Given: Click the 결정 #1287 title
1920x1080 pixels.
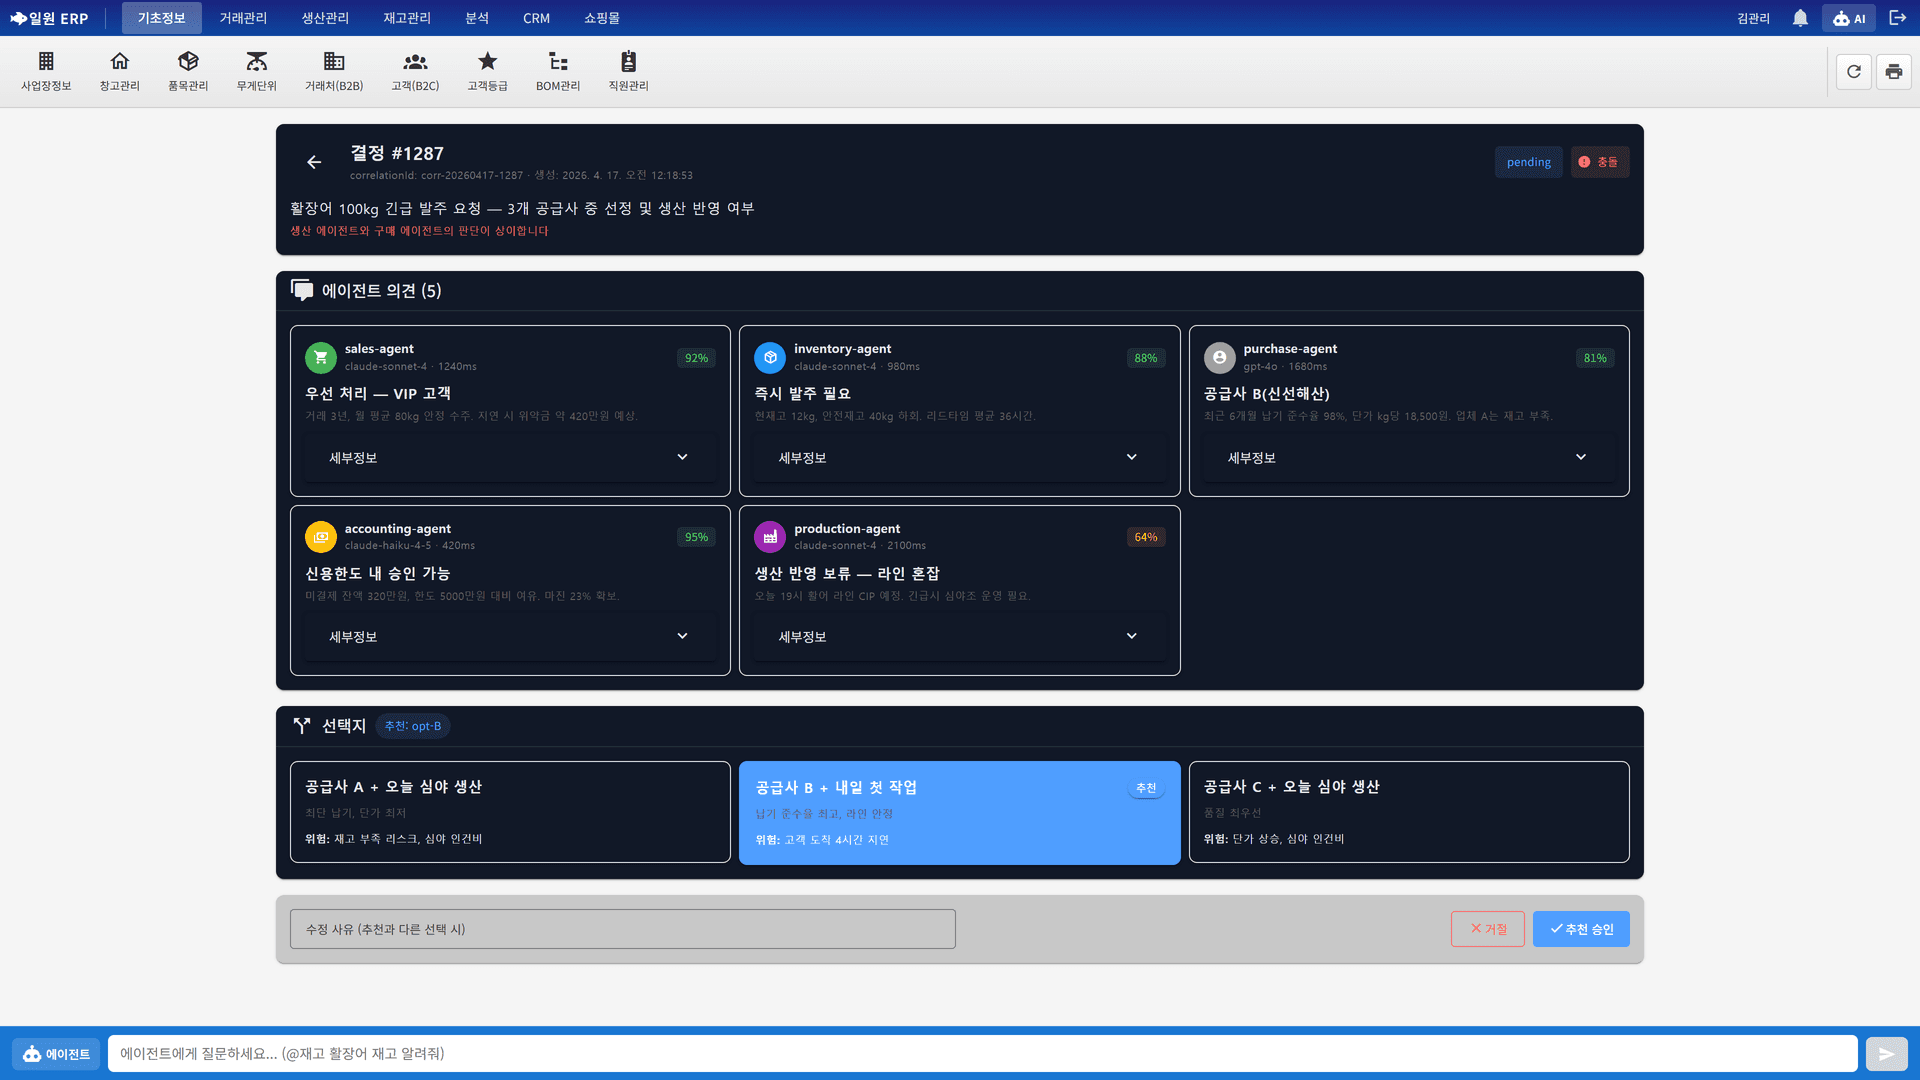Looking at the screenshot, I should [396, 153].
